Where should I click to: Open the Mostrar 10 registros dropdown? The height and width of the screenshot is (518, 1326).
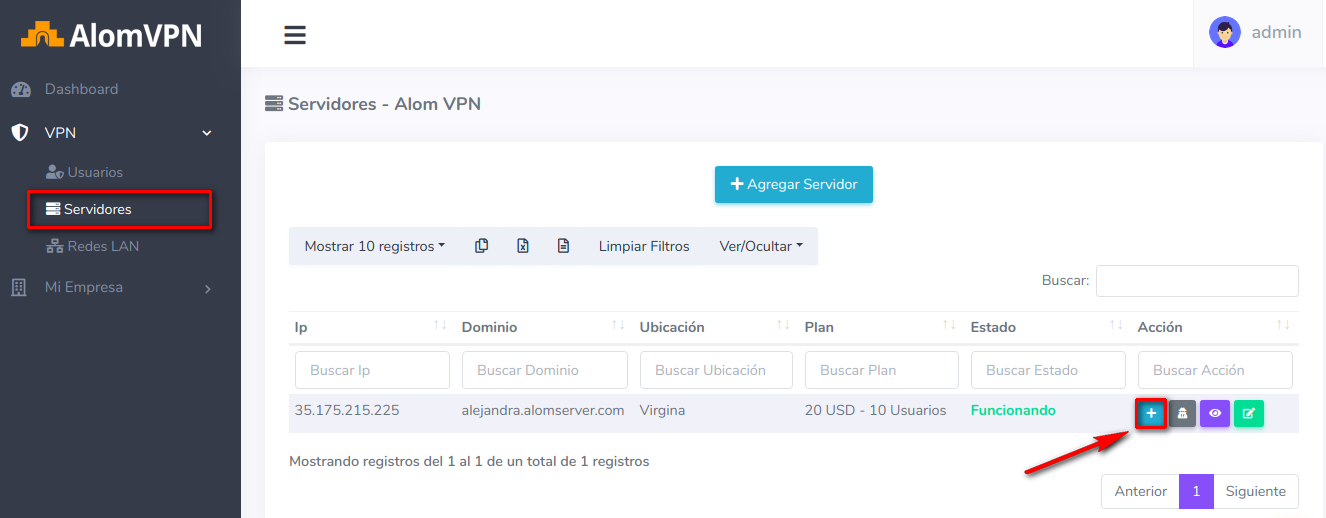pyautogui.click(x=374, y=246)
